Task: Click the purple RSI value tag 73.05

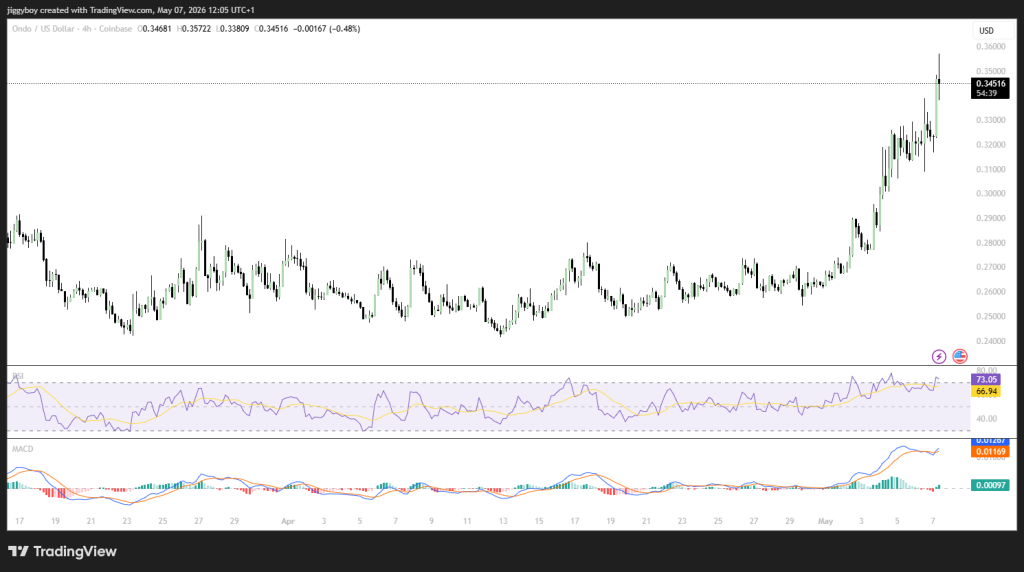Action: pos(985,379)
